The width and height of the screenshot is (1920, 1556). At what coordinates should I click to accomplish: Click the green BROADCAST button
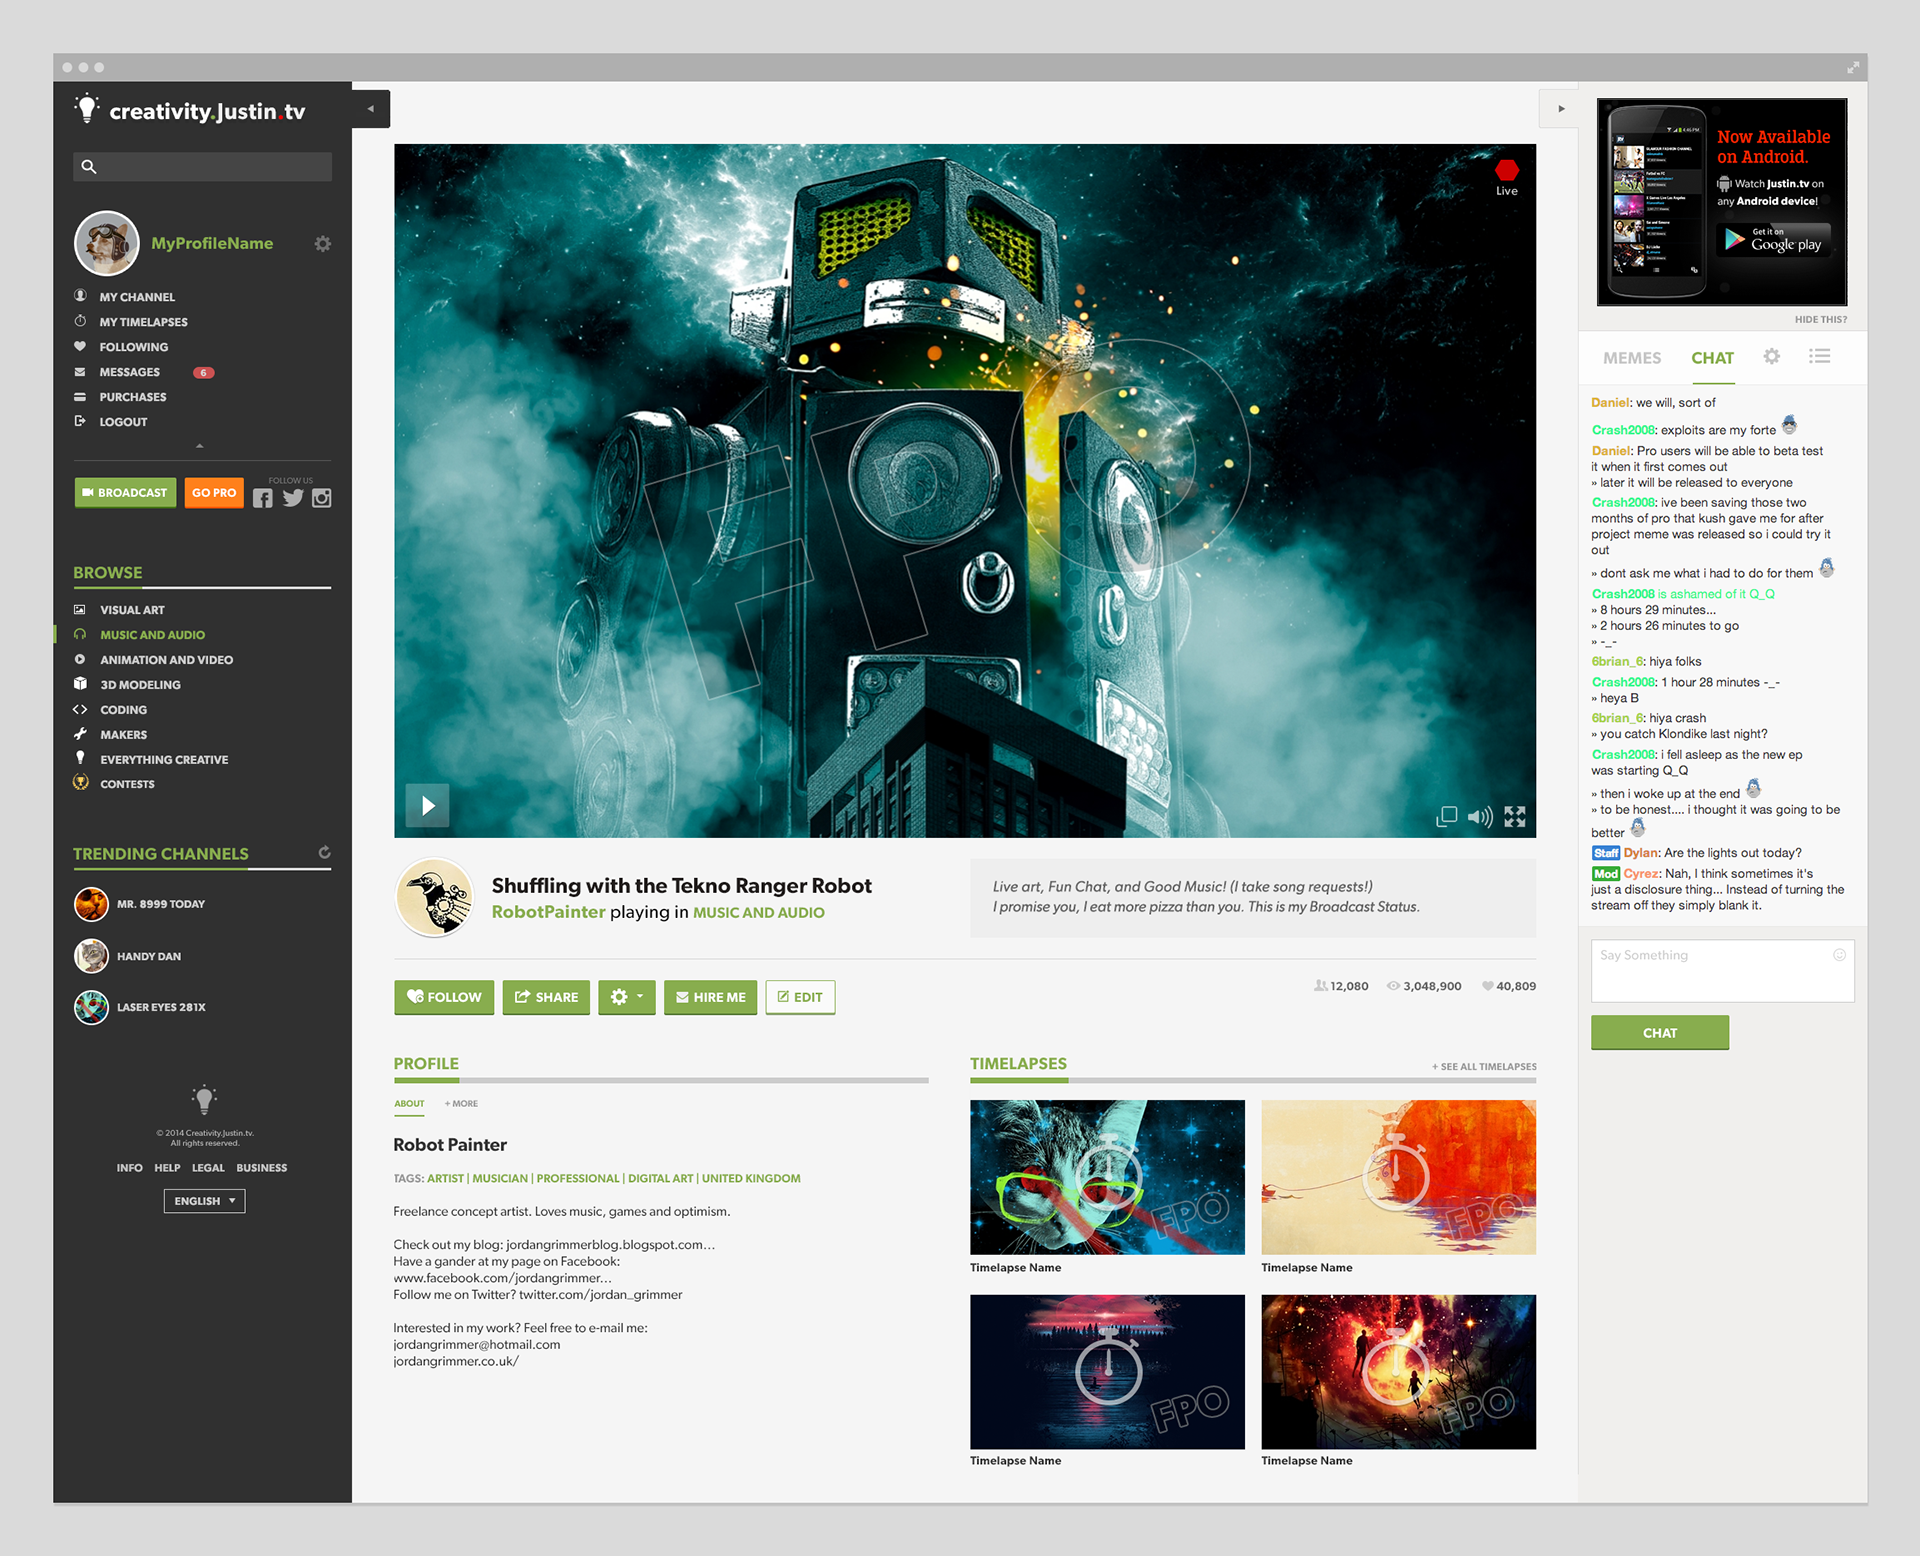click(x=125, y=493)
